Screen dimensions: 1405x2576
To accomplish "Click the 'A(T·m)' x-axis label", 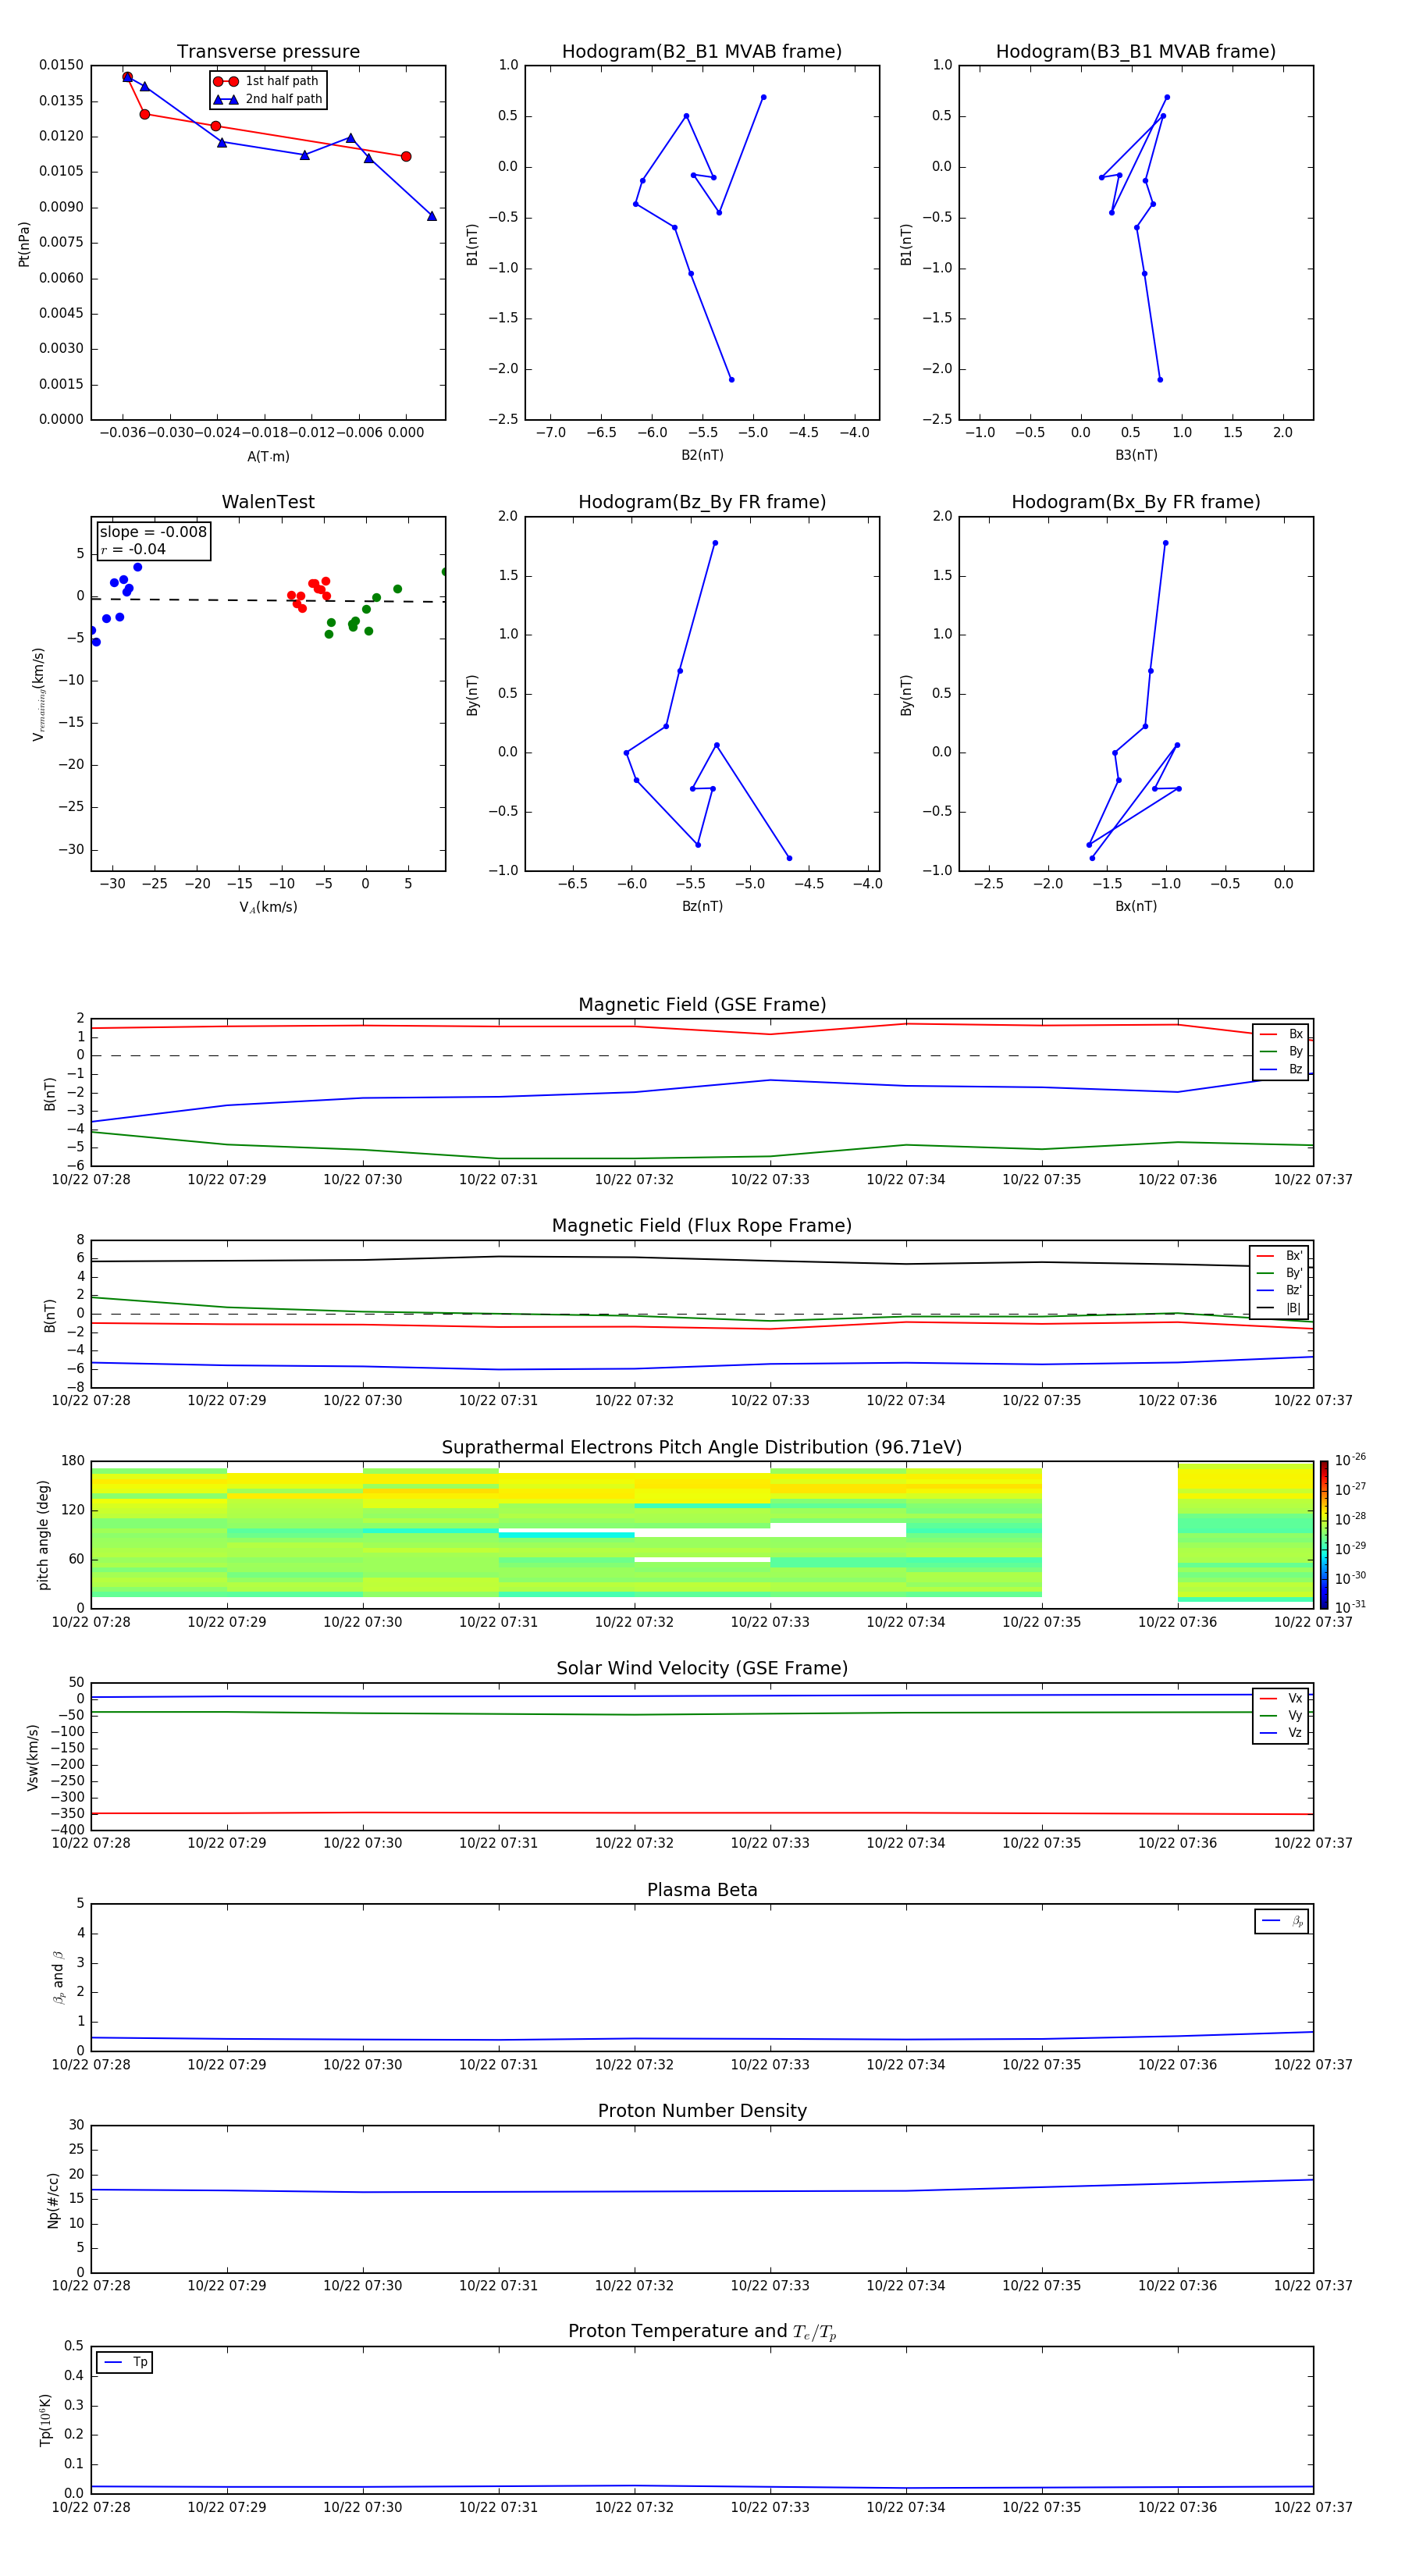I will coord(268,457).
